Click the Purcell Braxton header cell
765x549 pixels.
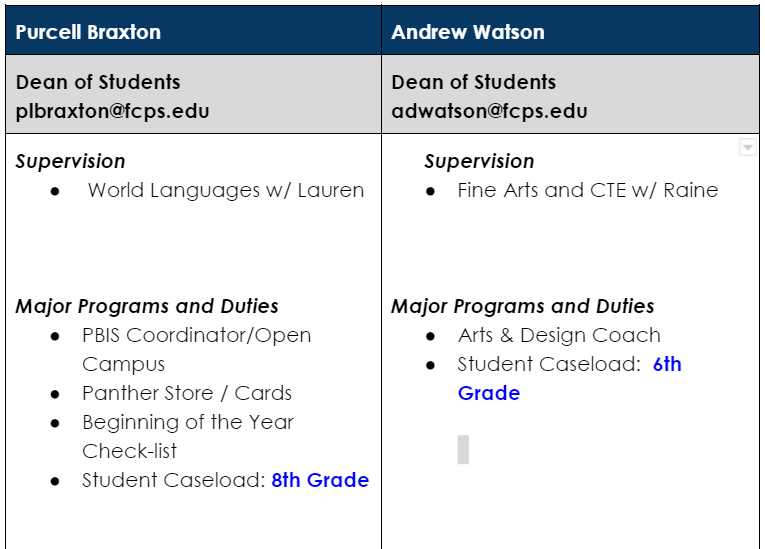(x=88, y=32)
